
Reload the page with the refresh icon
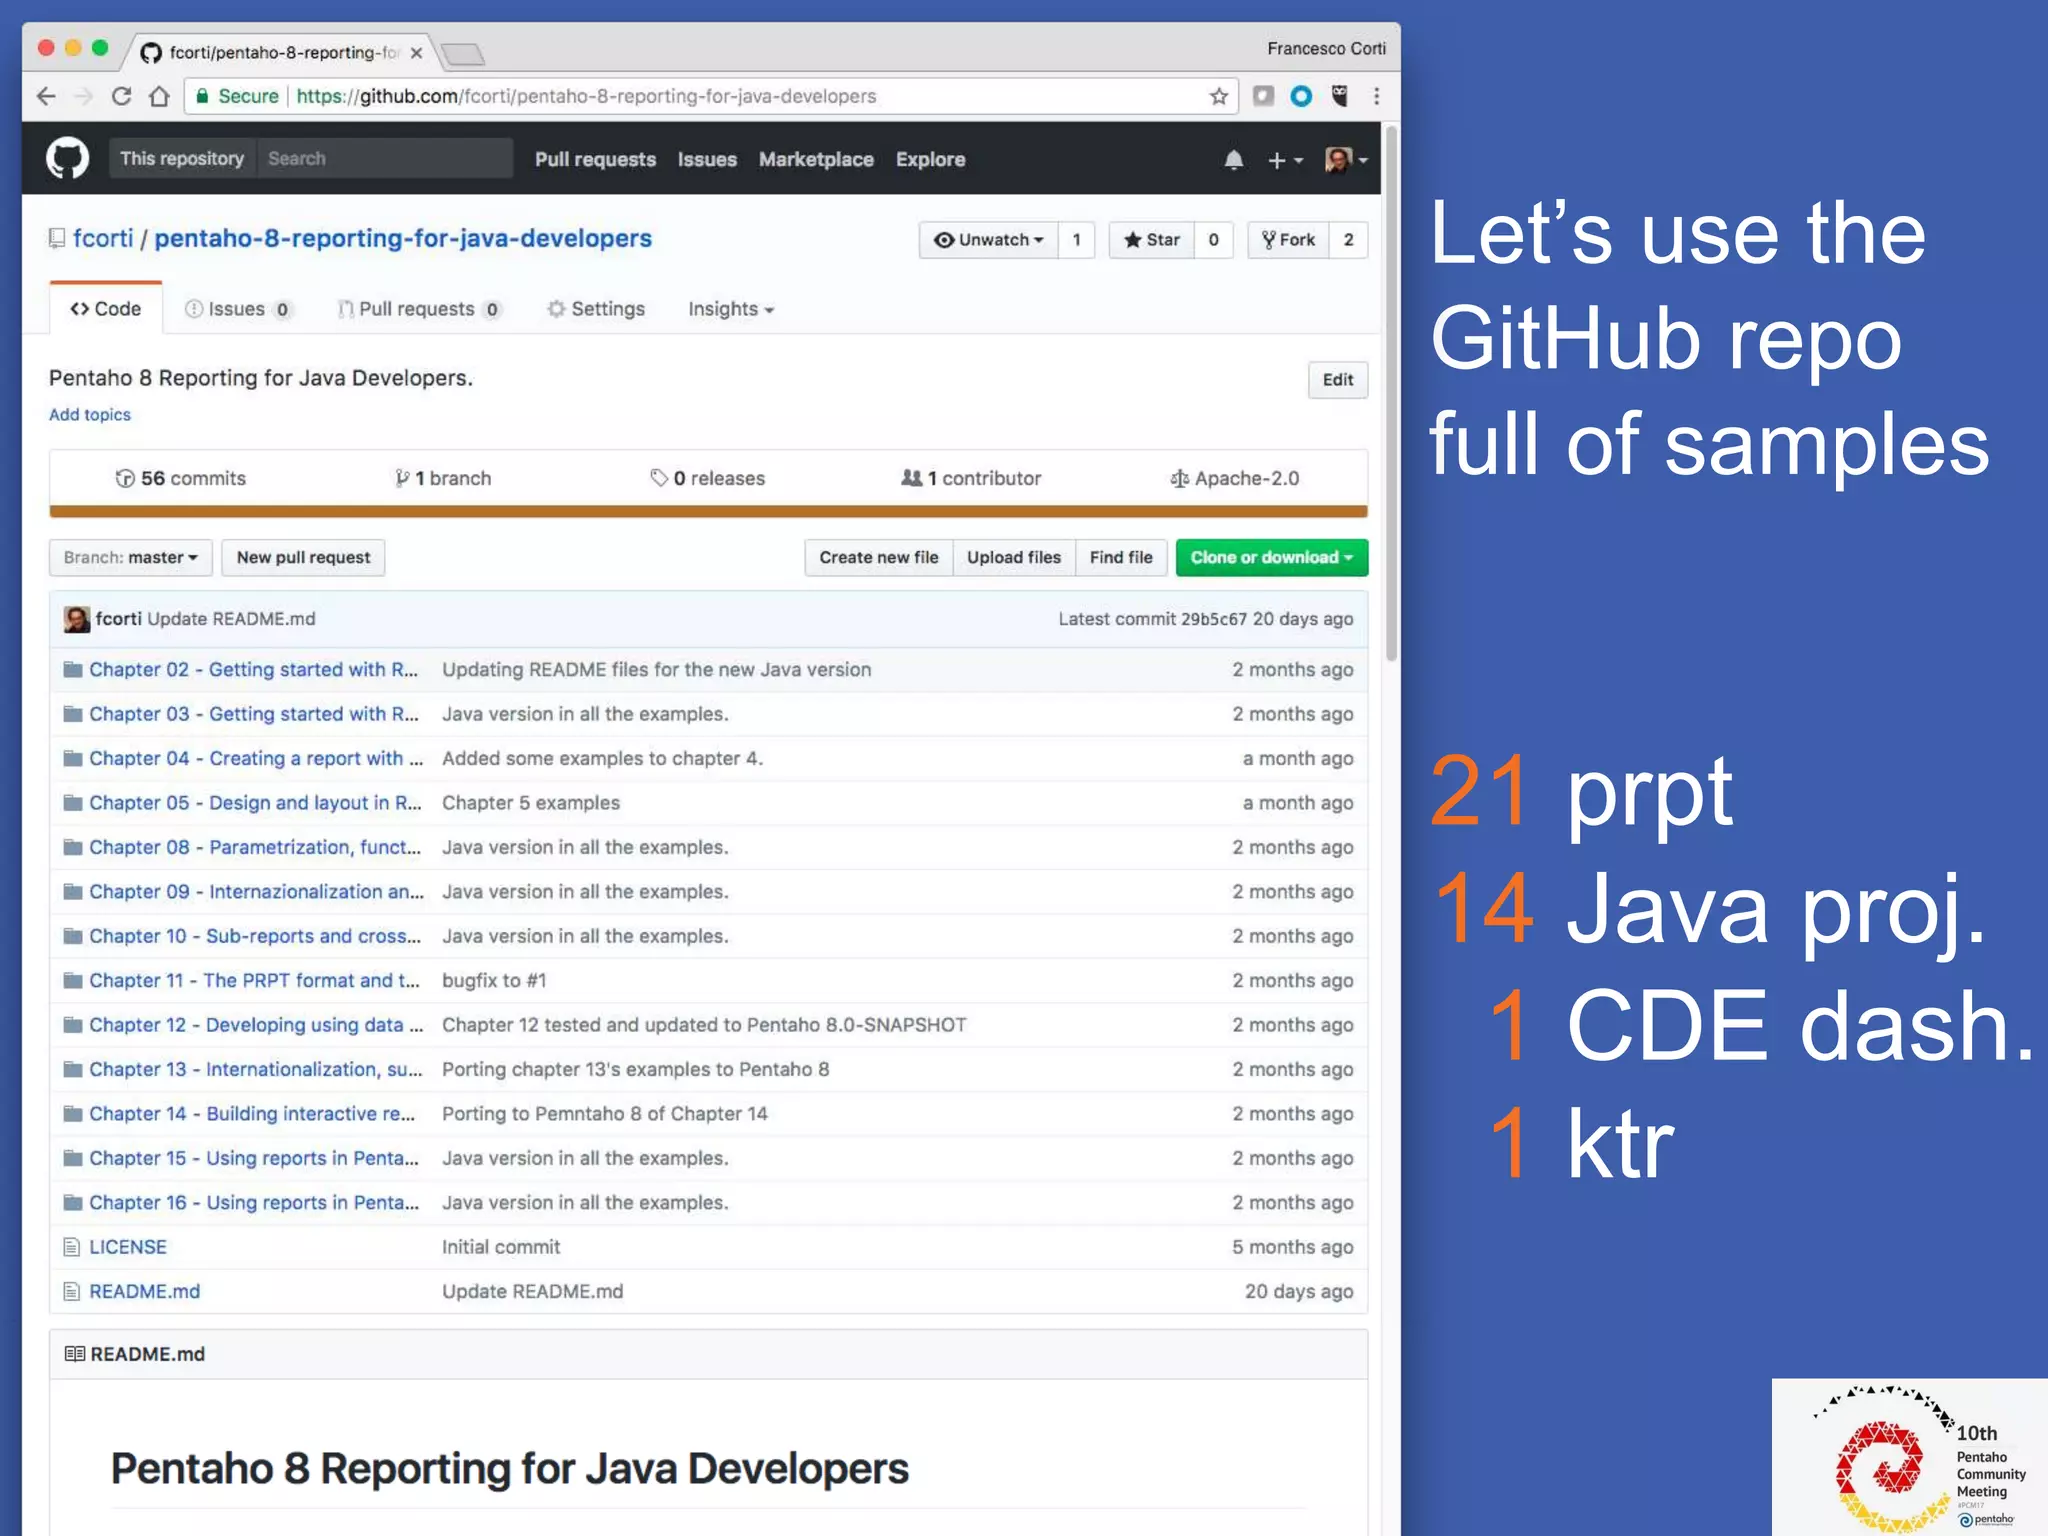coord(122,96)
